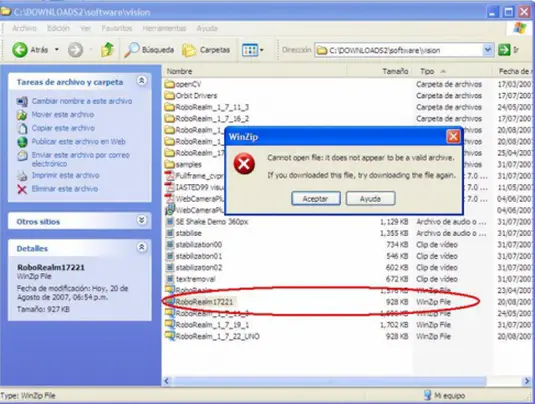Toggle the Carpetas folders pane

pos(206,50)
